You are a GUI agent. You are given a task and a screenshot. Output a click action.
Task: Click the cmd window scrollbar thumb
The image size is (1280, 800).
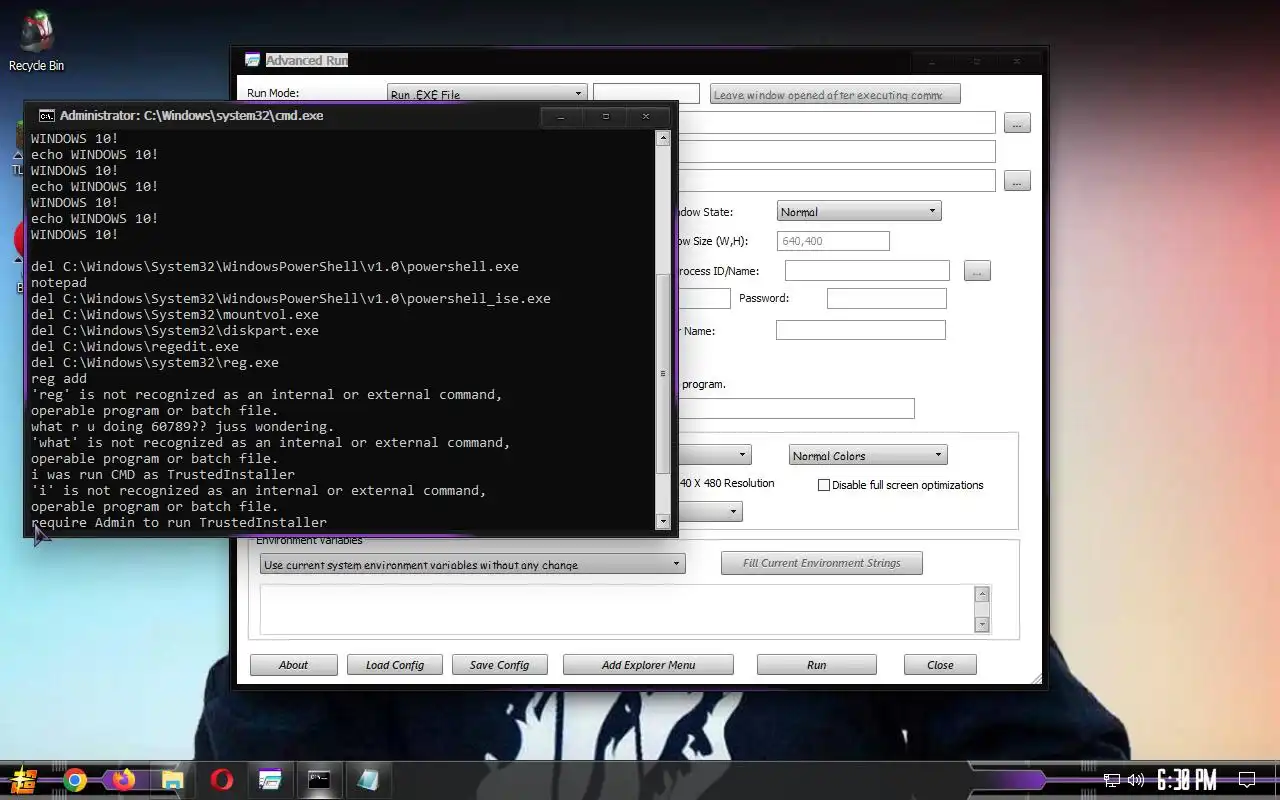pos(662,372)
